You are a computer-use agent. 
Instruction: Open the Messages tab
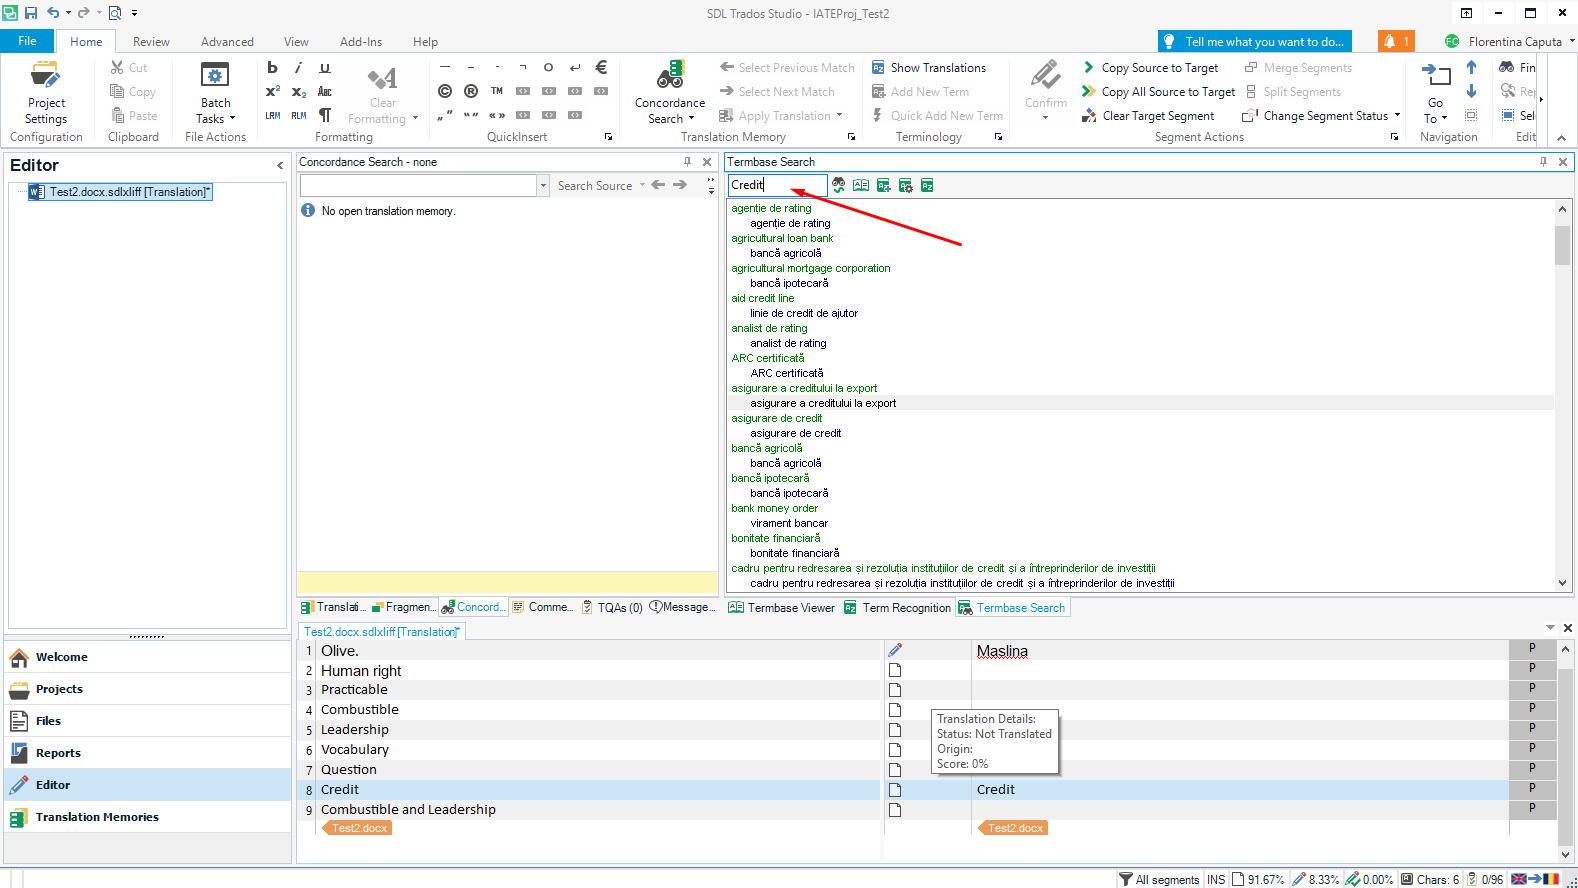point(683,607)
